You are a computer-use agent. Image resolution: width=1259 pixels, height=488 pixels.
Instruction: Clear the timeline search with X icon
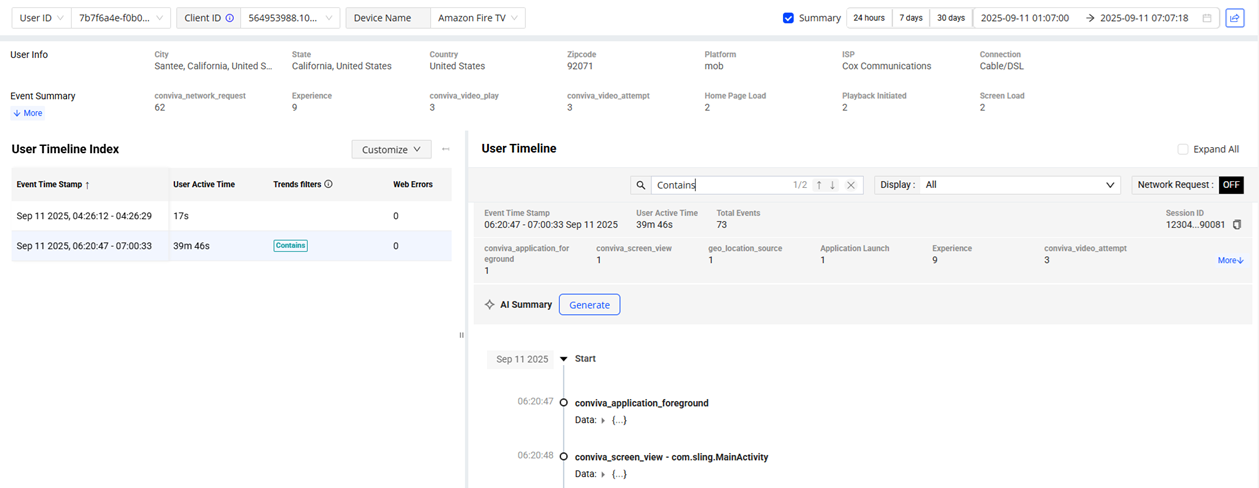(851, 185)
